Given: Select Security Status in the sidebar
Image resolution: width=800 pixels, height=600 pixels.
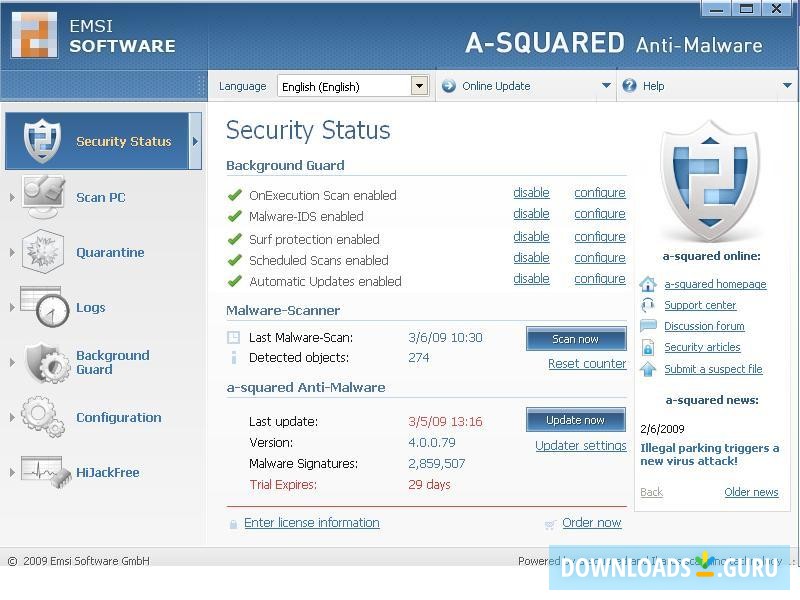Looking at the screenshot, I should 104,141.
